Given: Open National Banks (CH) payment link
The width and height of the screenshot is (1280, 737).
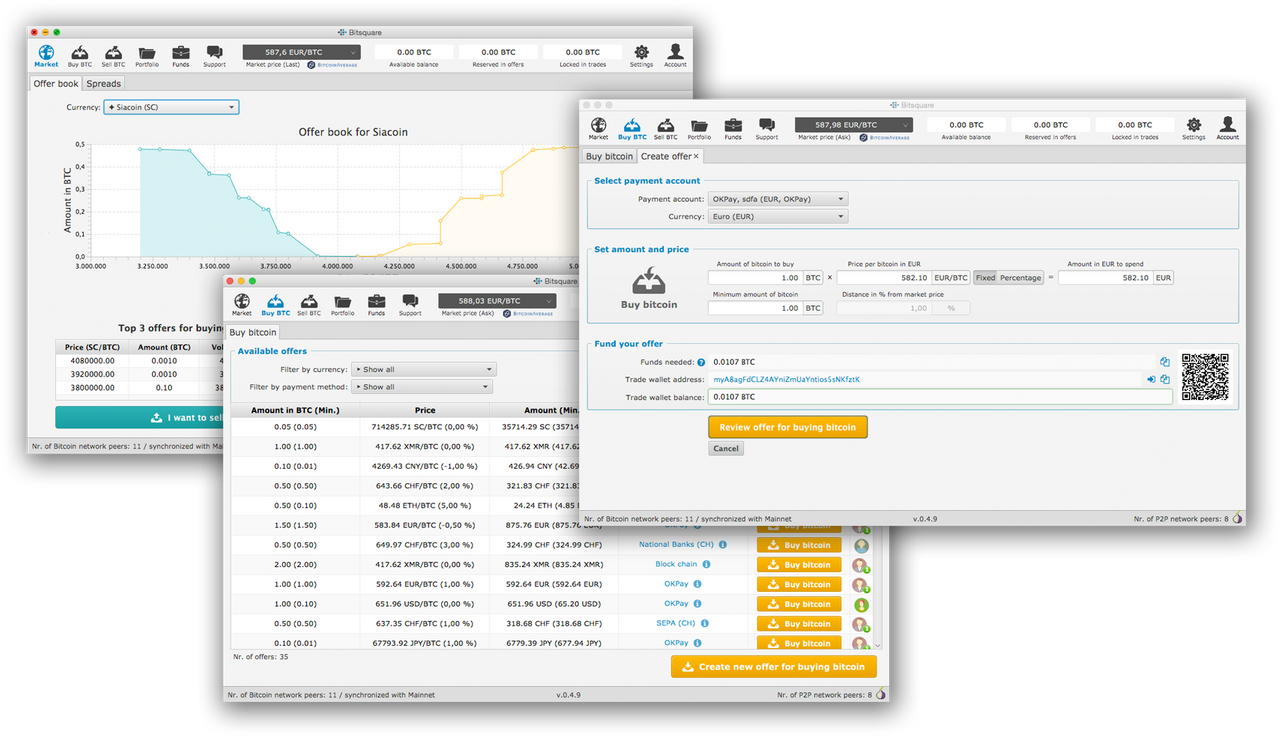Looking at the screenshot, I should [x=677, y=545].
